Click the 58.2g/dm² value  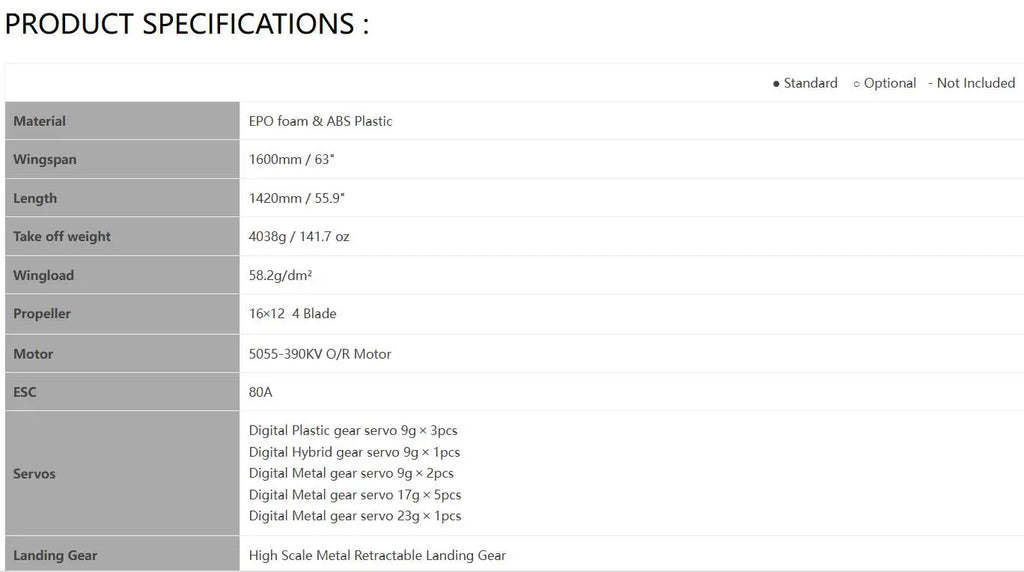(x=280, y=275)
